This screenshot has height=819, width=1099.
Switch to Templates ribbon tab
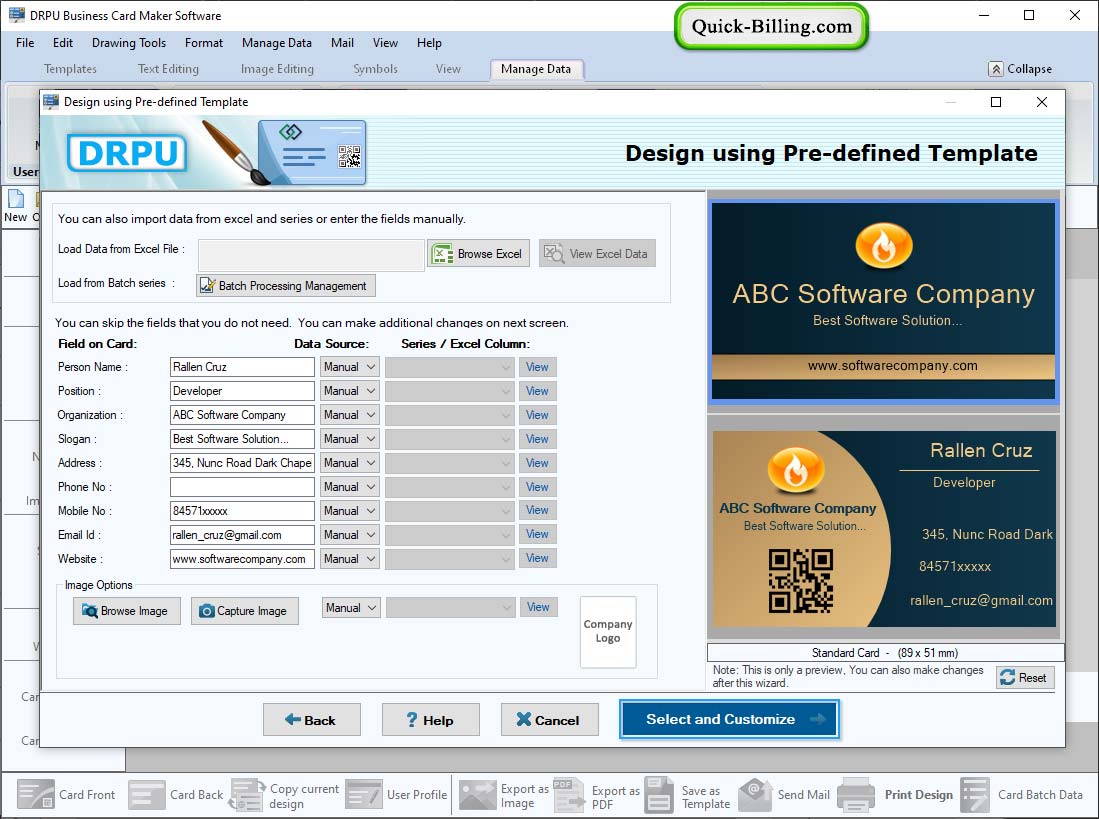click(x=70, y=69)
